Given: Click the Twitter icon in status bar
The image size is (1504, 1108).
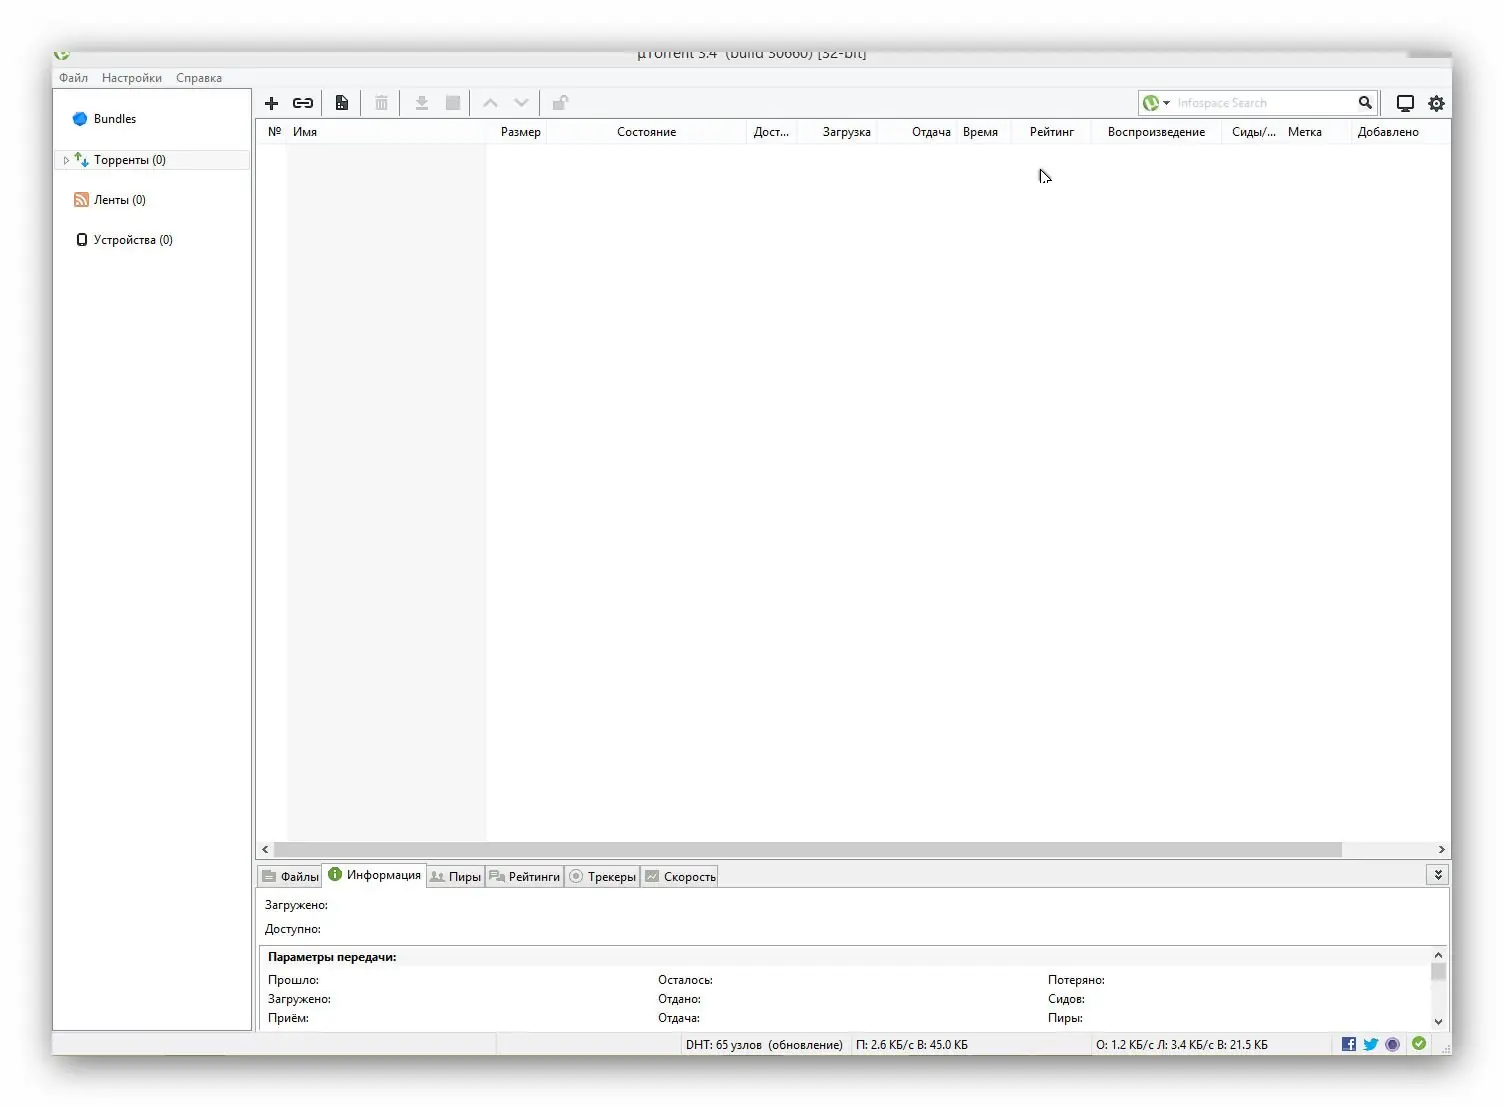Looking at the screenshot, I should pos(1371,1044).
